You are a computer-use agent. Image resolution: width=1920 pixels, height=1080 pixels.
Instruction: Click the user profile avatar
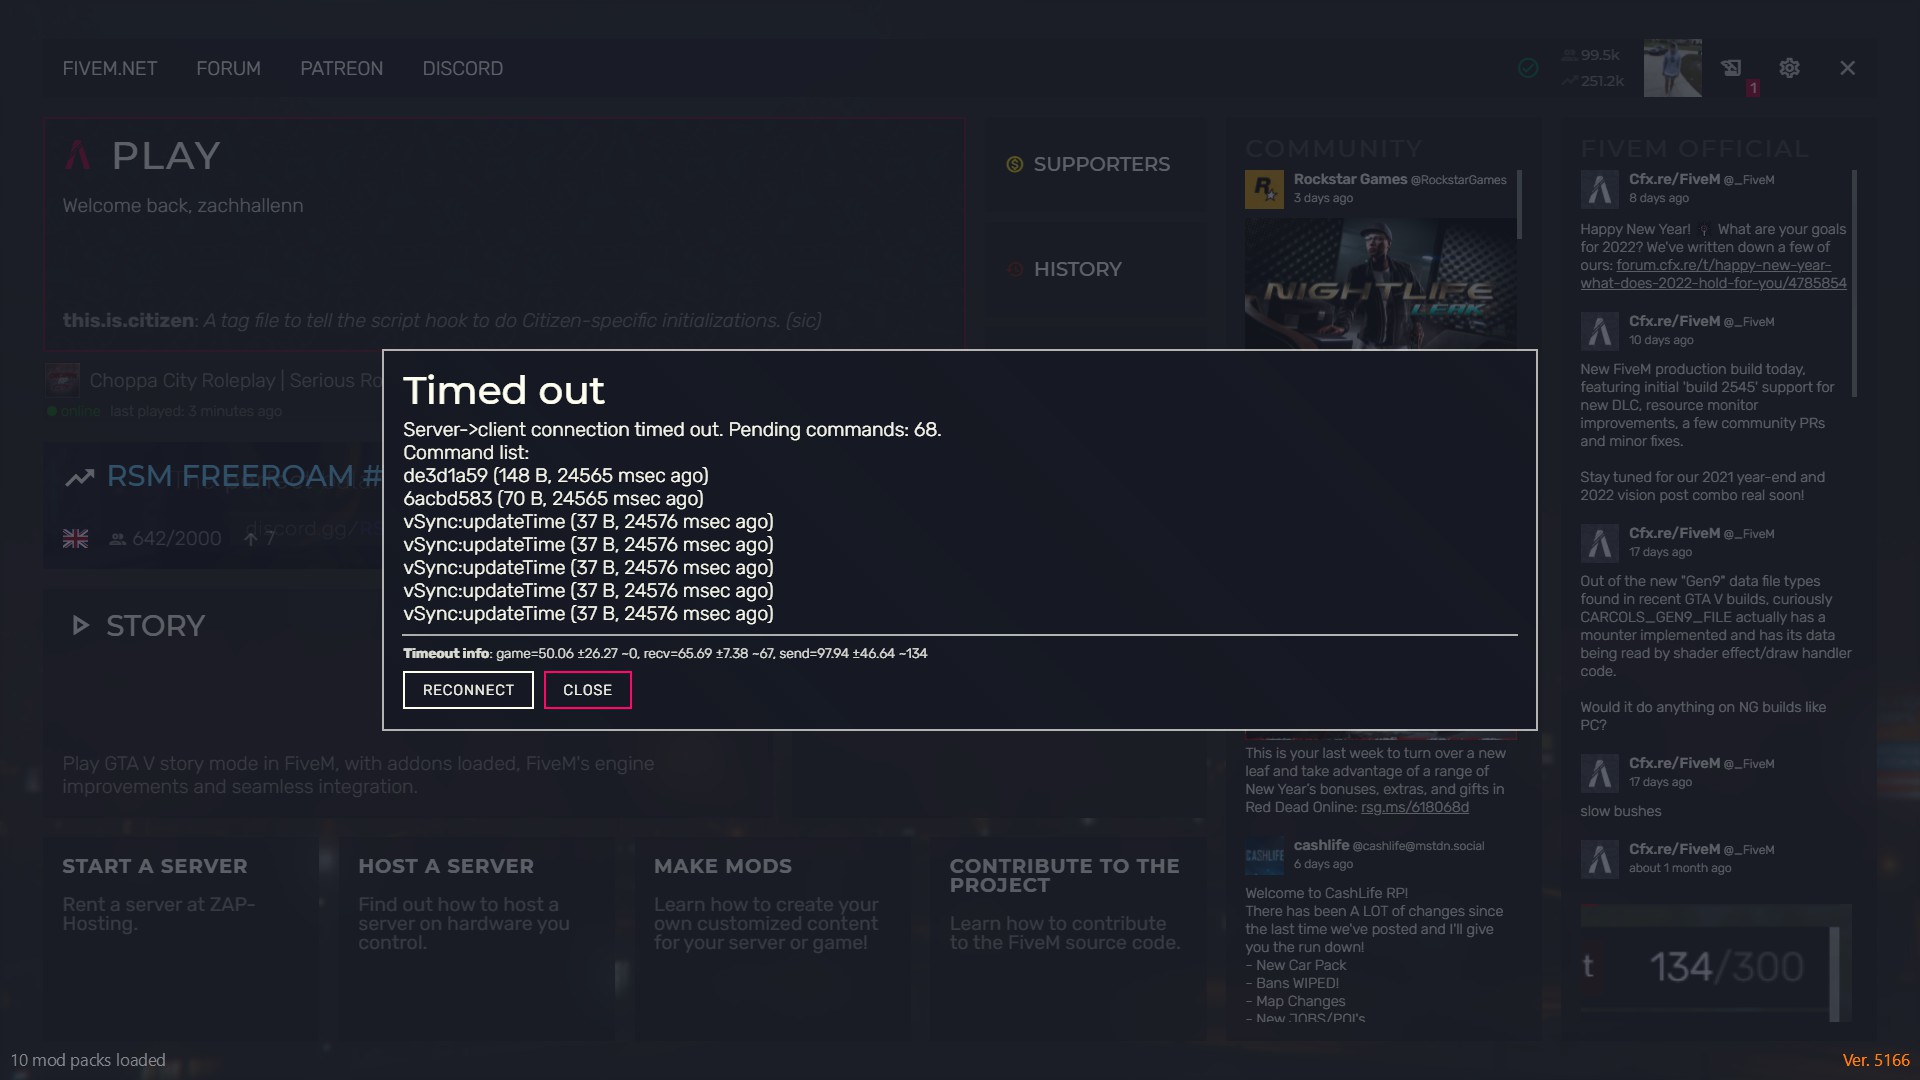(x=1672, y=68)
